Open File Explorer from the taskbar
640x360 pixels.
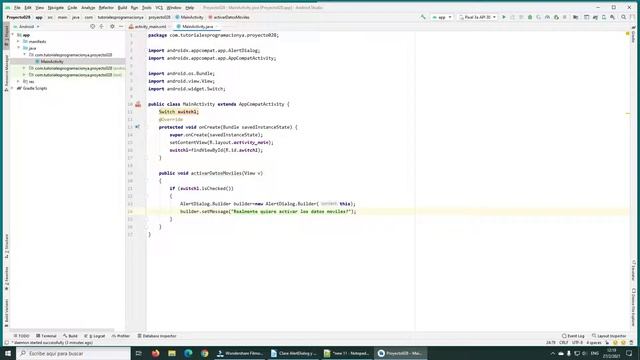tap(172, 353)
